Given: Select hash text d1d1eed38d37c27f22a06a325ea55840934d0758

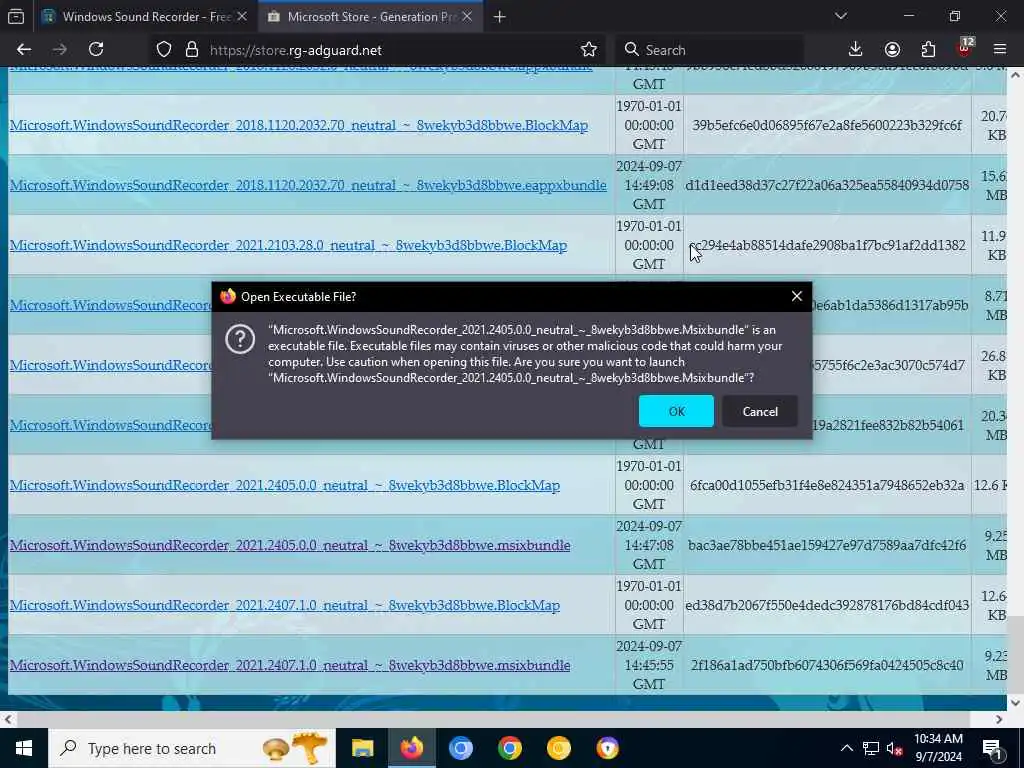Looking at the screenshot, I should coord(827,185).
